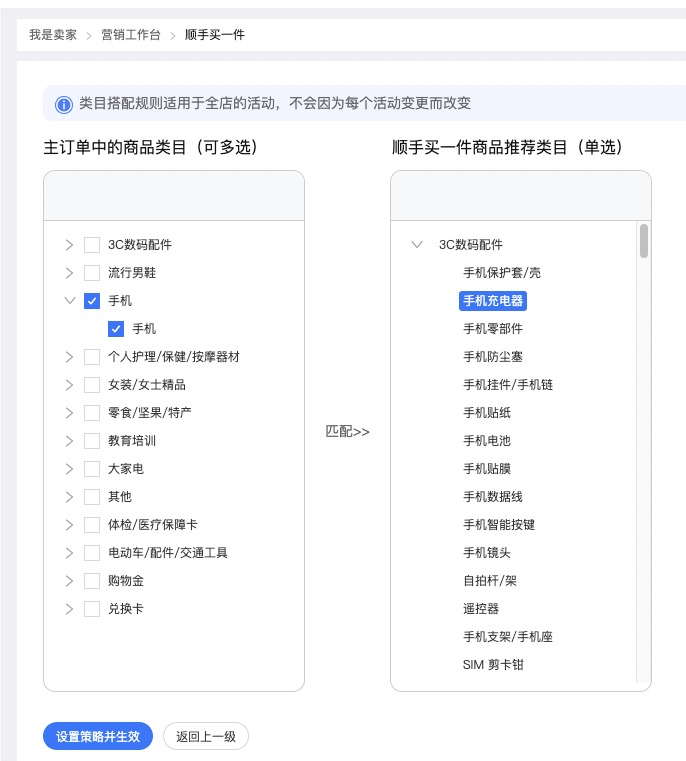This screenshot has width=686, height=761.
Task: Check the 教育培训 checkbox
Action: 92,441
